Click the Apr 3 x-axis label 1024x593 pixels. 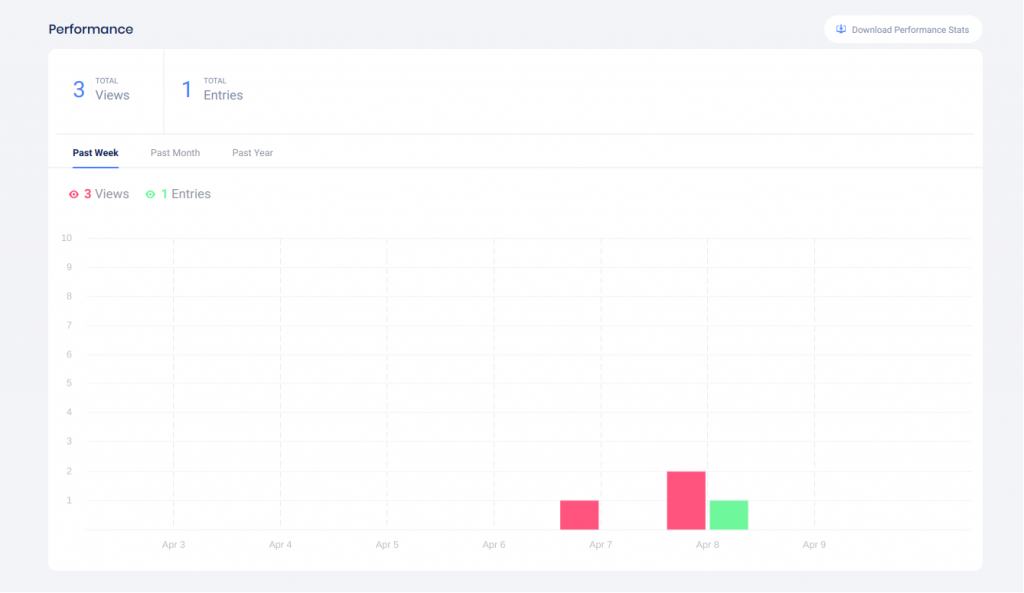point(173,545)
